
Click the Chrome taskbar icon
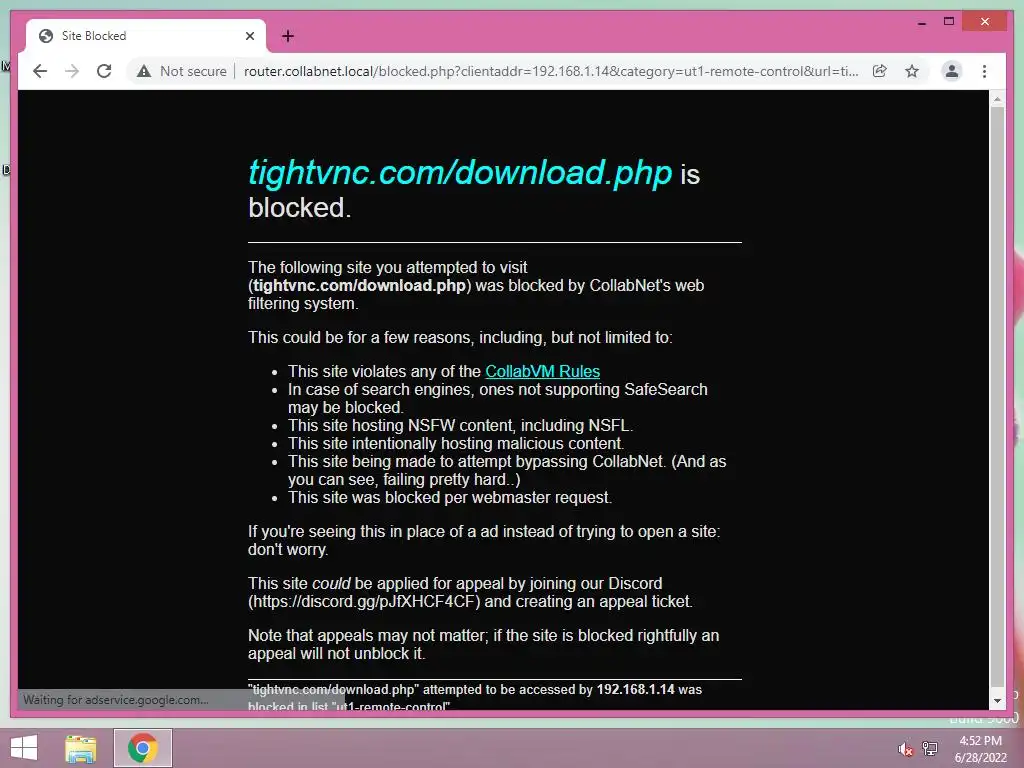[x=143, y=748]
